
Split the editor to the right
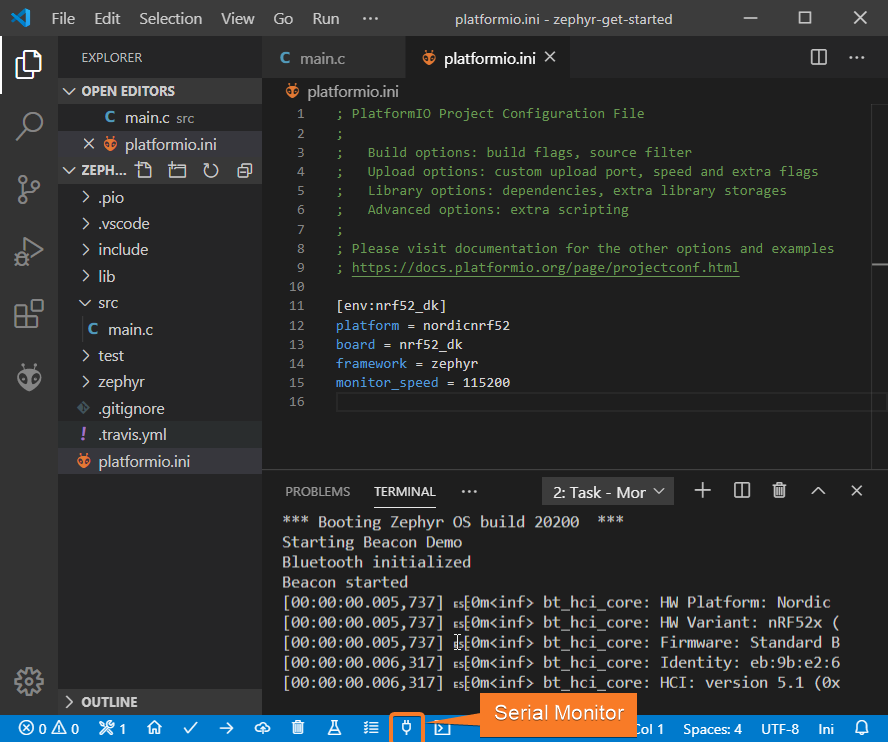[x=819, y=57]
